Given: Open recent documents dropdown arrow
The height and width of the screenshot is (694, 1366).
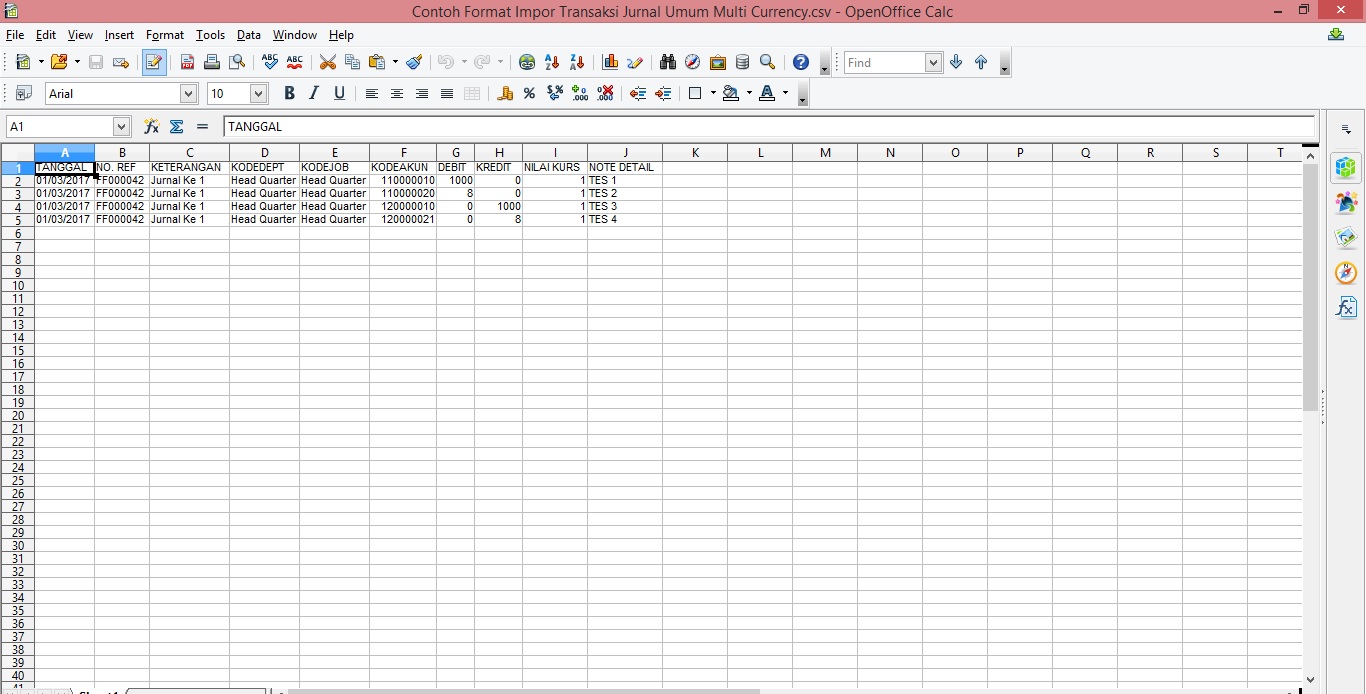Looking at the screenshot, I should [x=77, y=62].
